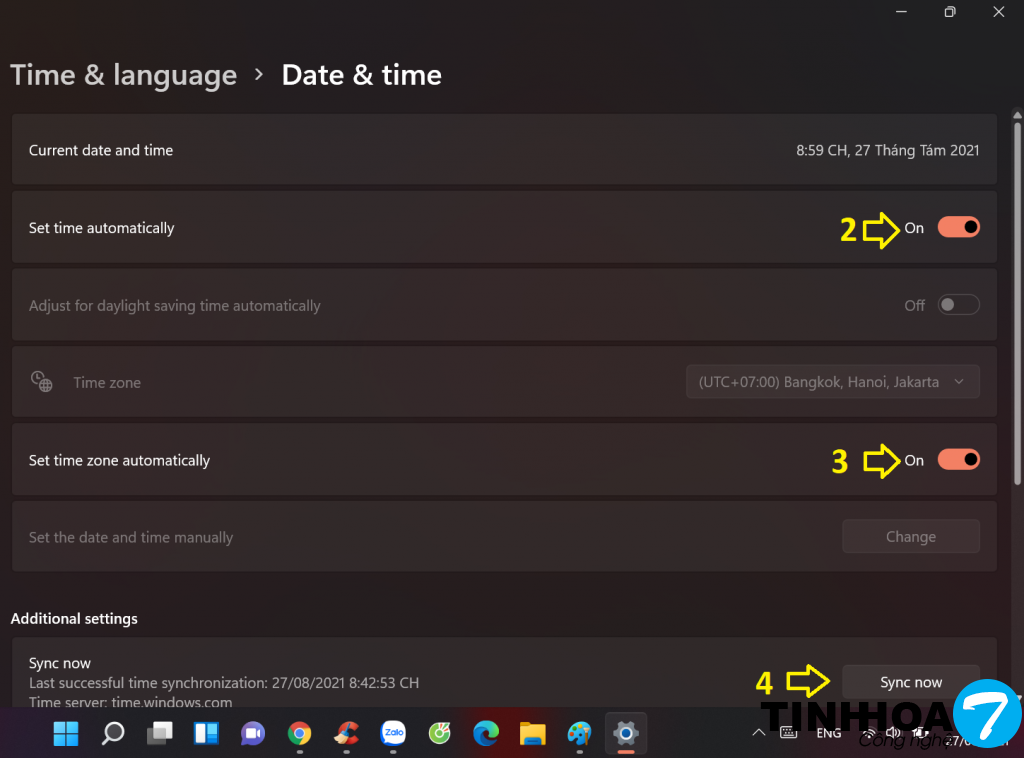Disable Set time zone automatically toggle
This screenshot has height=758, width=1024.
point(958,460)
